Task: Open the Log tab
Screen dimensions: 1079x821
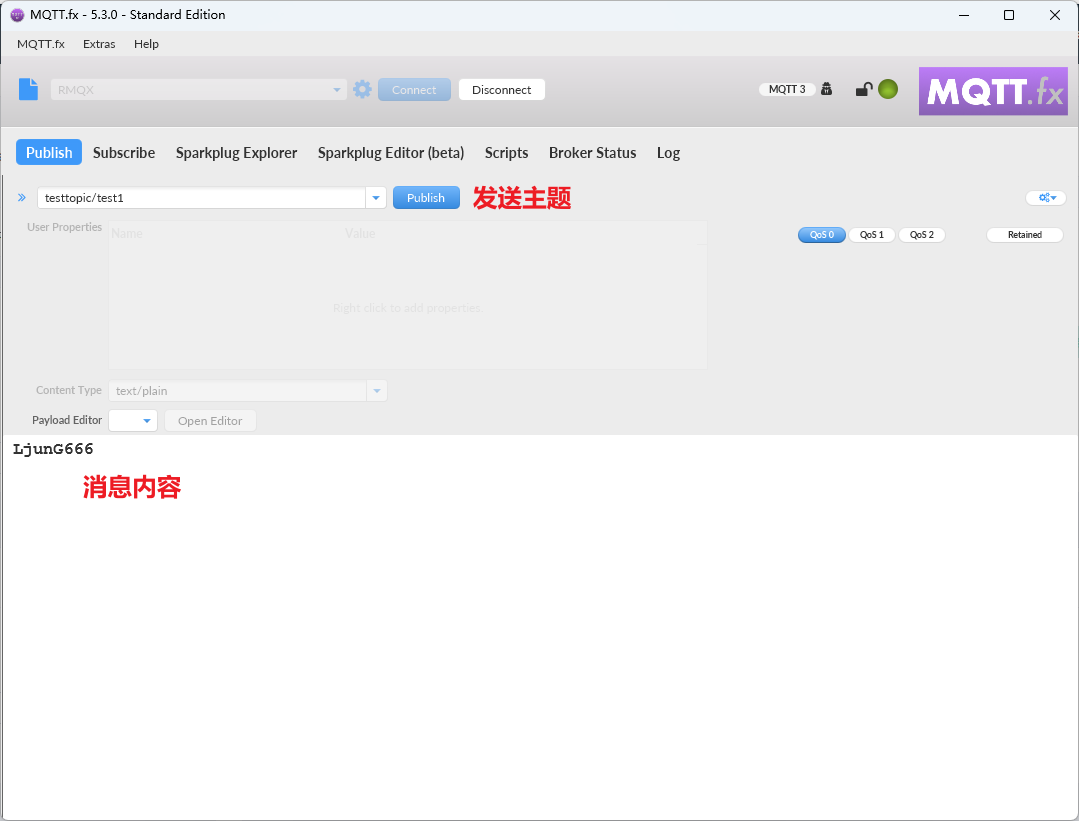Action: point(668,153)
